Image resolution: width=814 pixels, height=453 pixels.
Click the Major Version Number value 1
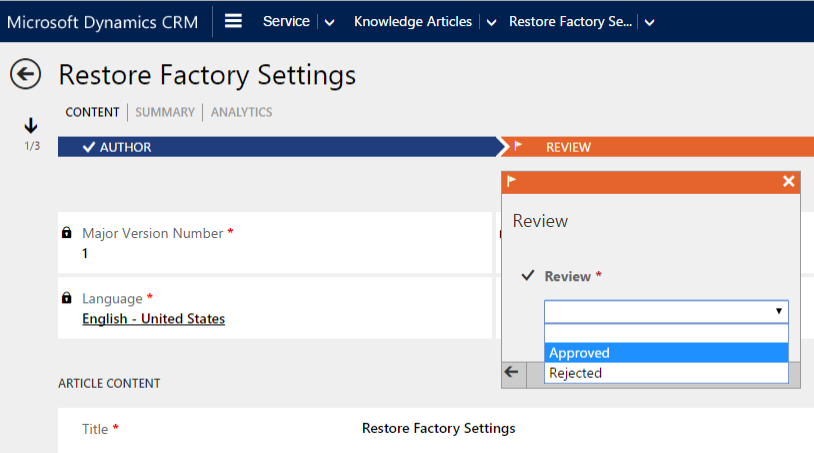85,253
